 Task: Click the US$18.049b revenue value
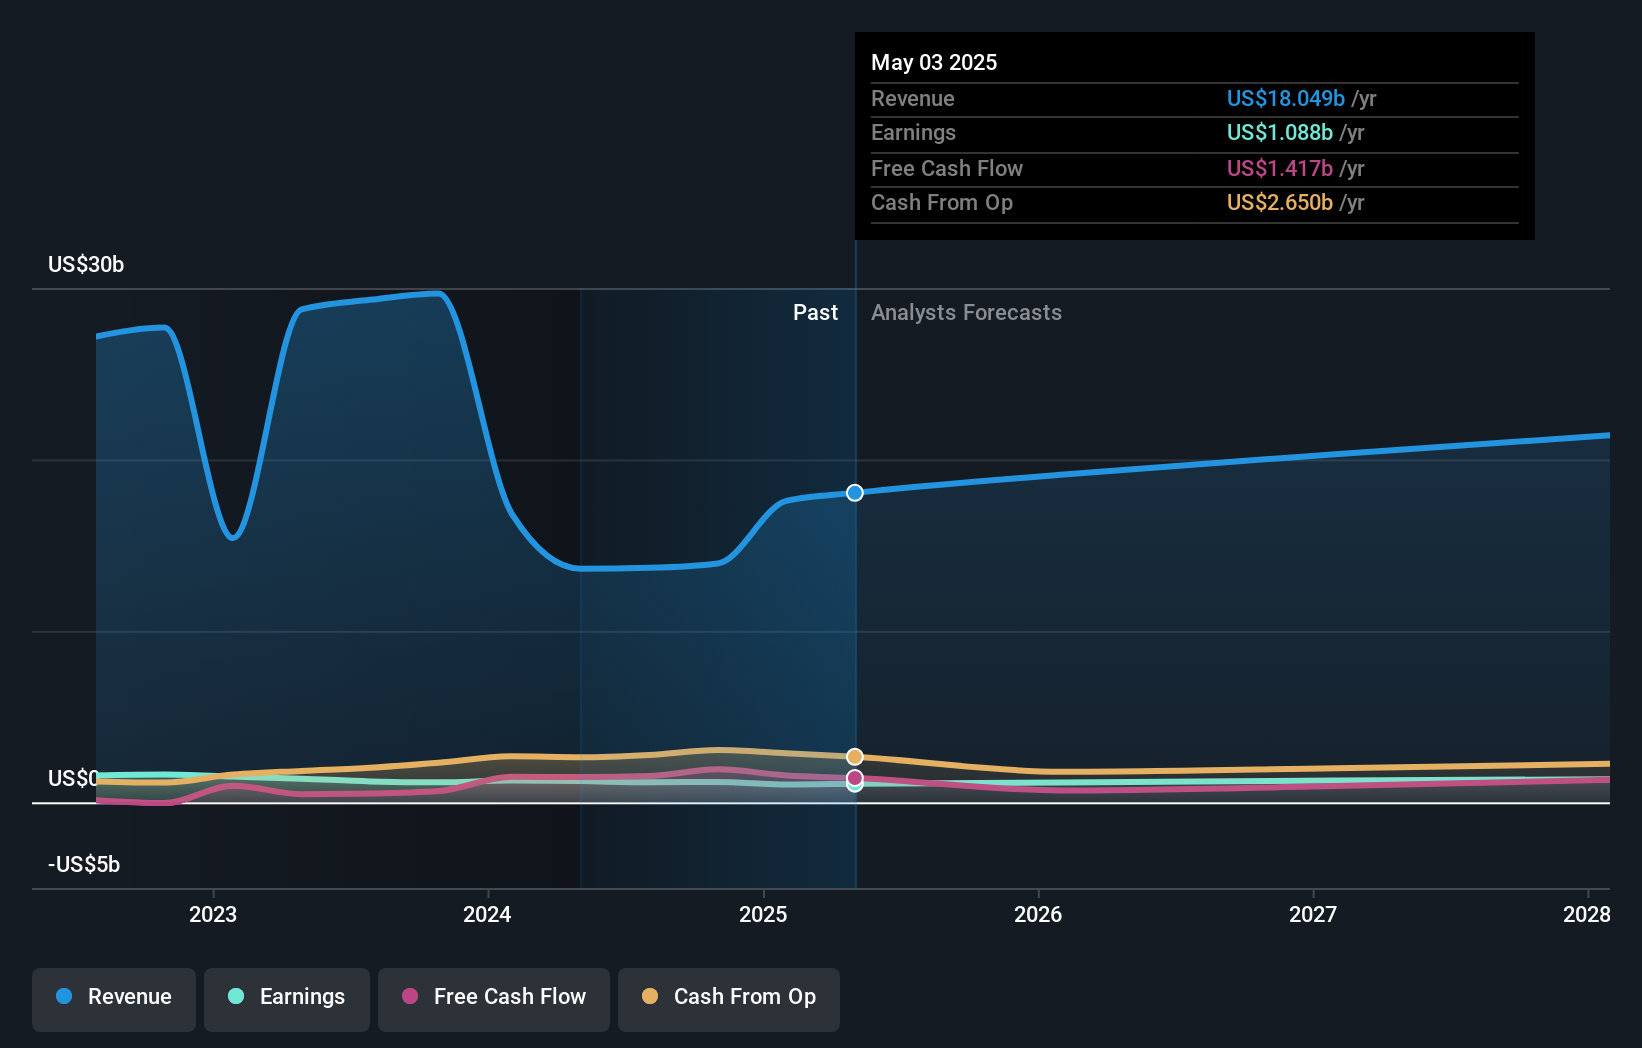(1285, 98)
